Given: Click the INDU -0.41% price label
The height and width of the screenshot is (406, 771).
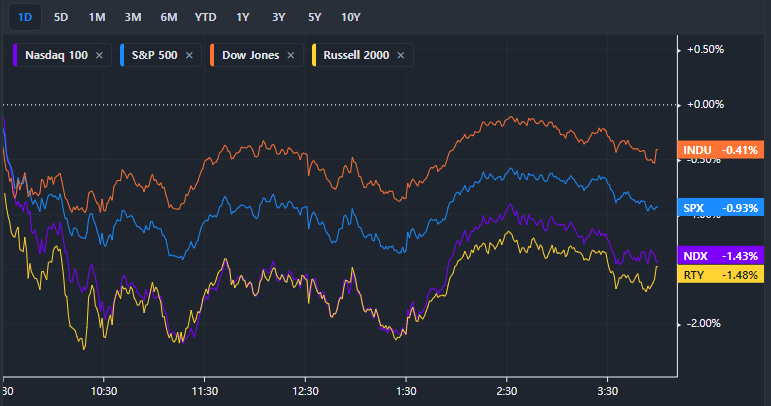Looking at the screenshot, I should click(720, 150).
